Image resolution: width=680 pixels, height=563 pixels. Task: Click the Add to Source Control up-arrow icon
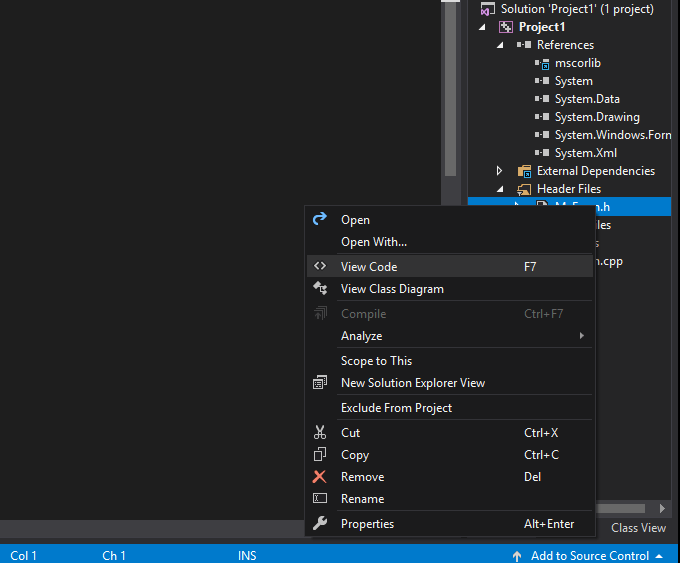[517, 556]
